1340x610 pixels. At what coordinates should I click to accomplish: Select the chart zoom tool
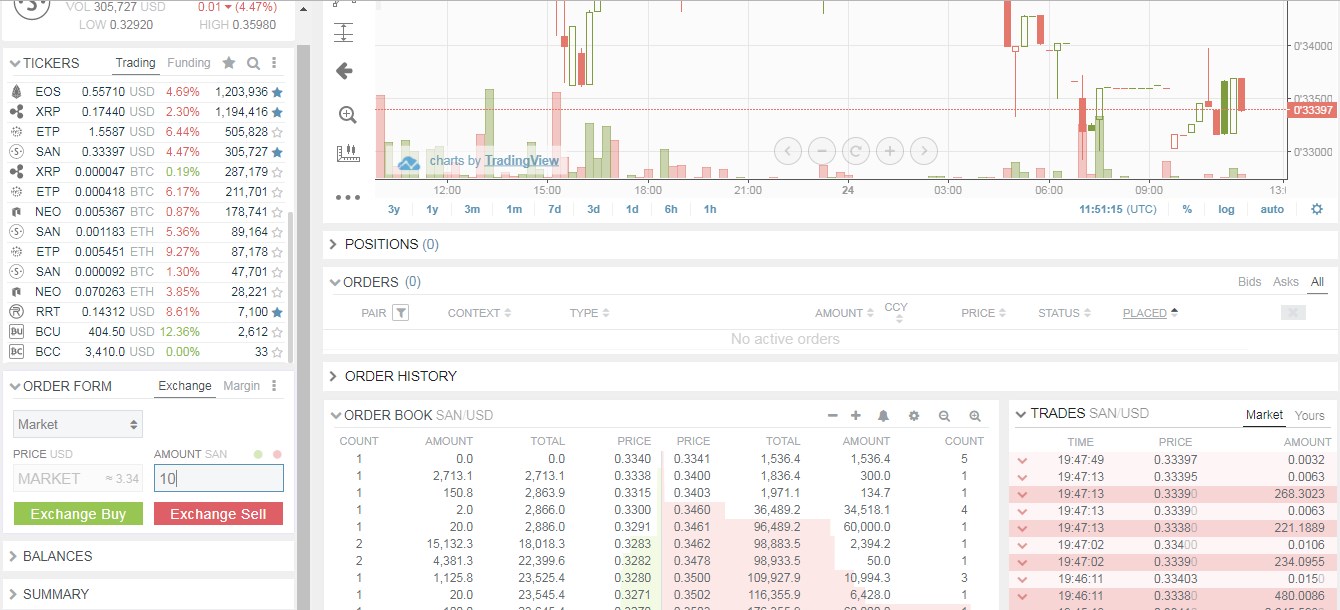(x=346, y=114)
